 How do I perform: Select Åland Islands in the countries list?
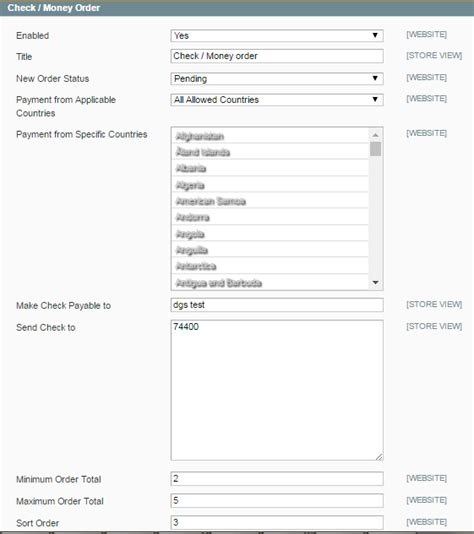click(270, 152)
